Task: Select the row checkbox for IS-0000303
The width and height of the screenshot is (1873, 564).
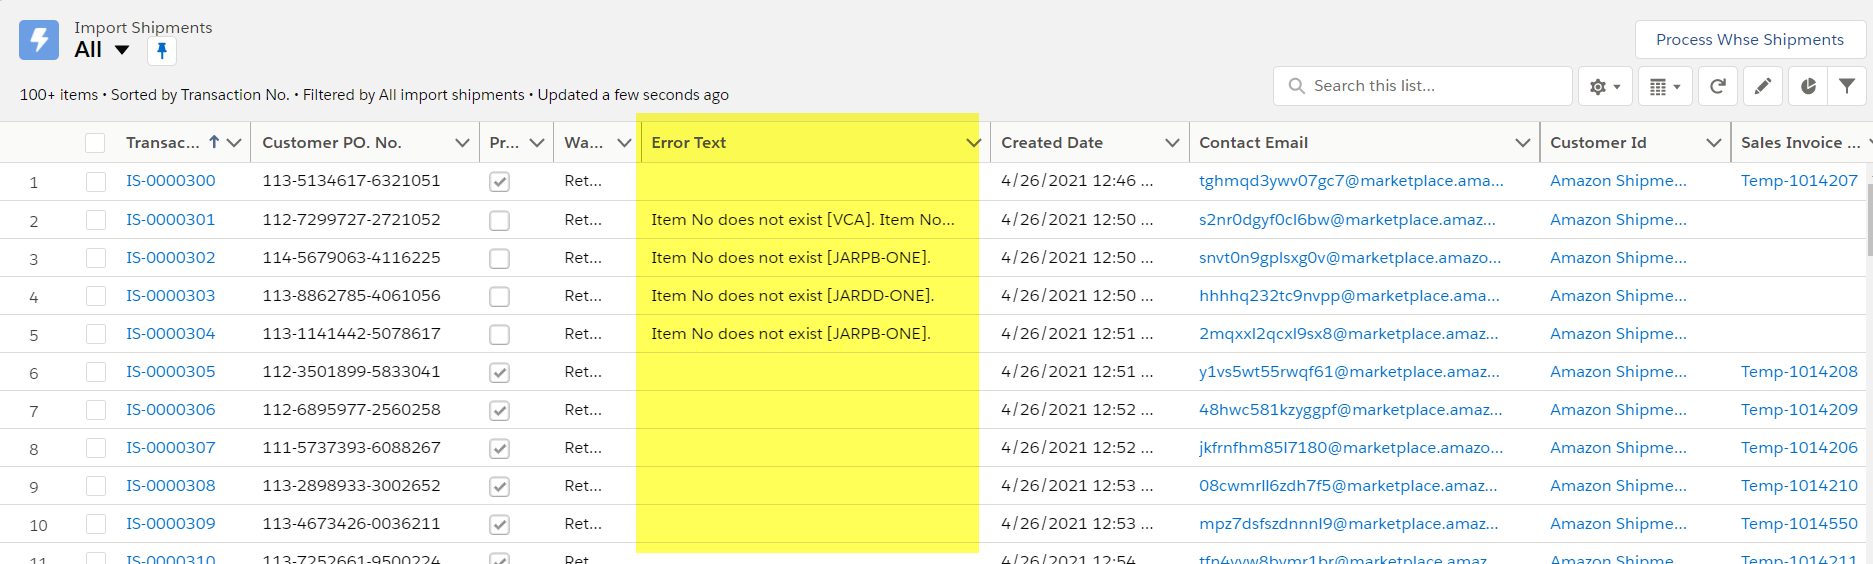Action: pyautogui.click(x=96, y=296)
